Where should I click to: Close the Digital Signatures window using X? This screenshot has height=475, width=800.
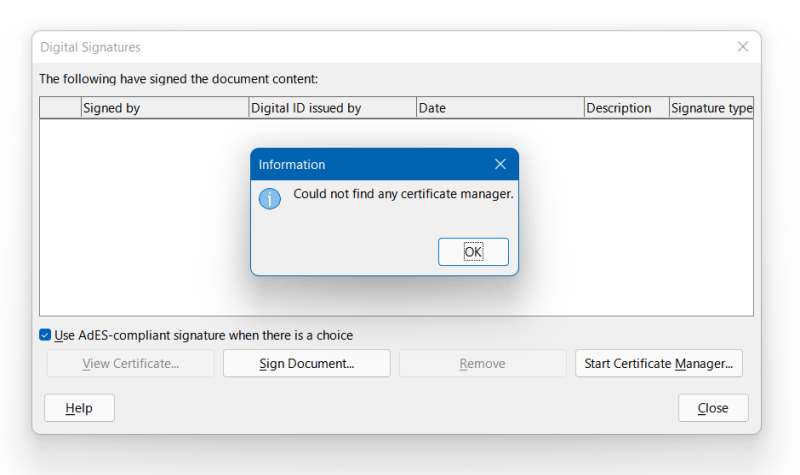tap(743, 47)
